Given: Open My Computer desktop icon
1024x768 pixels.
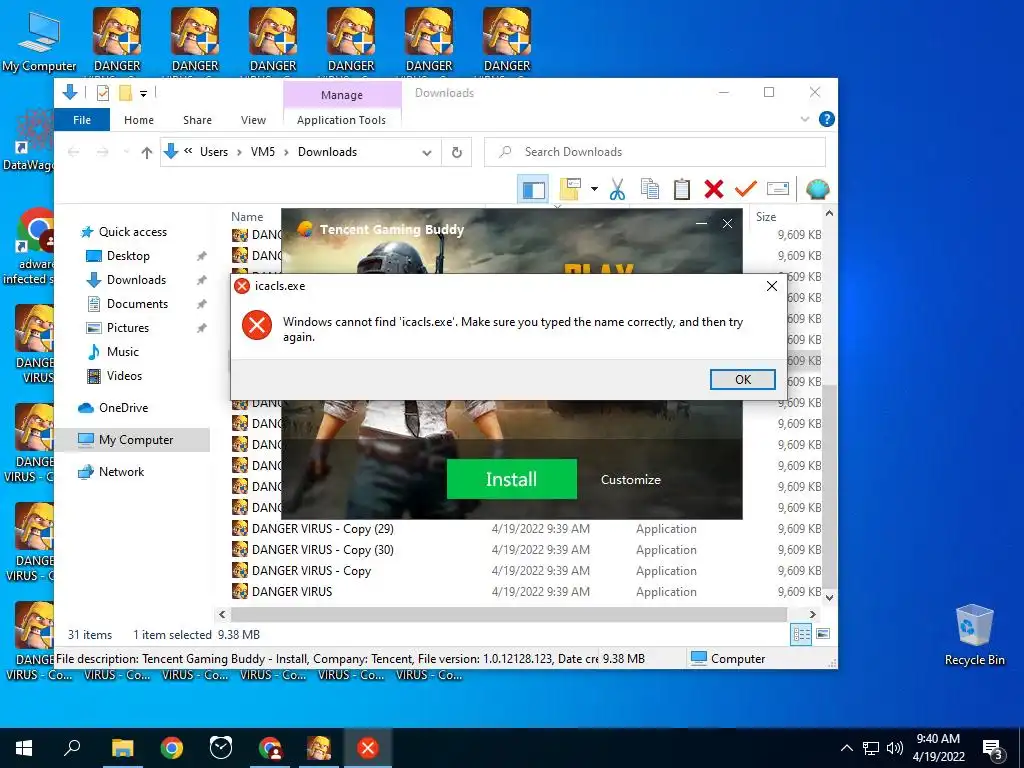Looking at the screenshot, I should [x=39, y=40].
